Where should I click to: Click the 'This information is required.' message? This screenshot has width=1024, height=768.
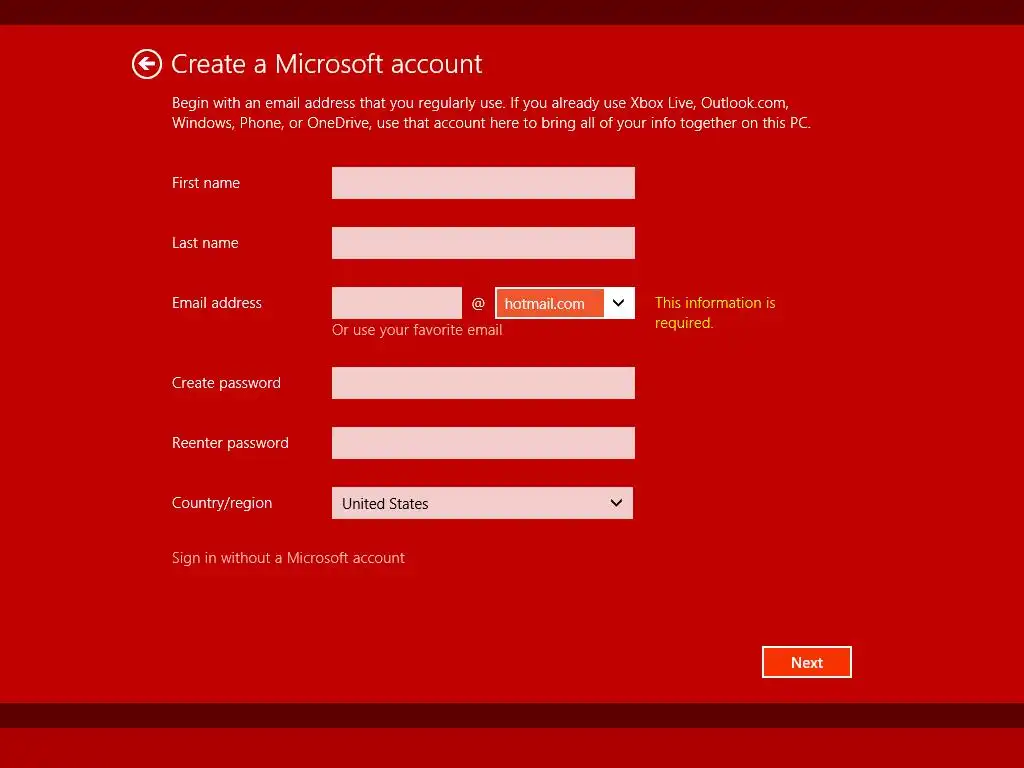715,313
